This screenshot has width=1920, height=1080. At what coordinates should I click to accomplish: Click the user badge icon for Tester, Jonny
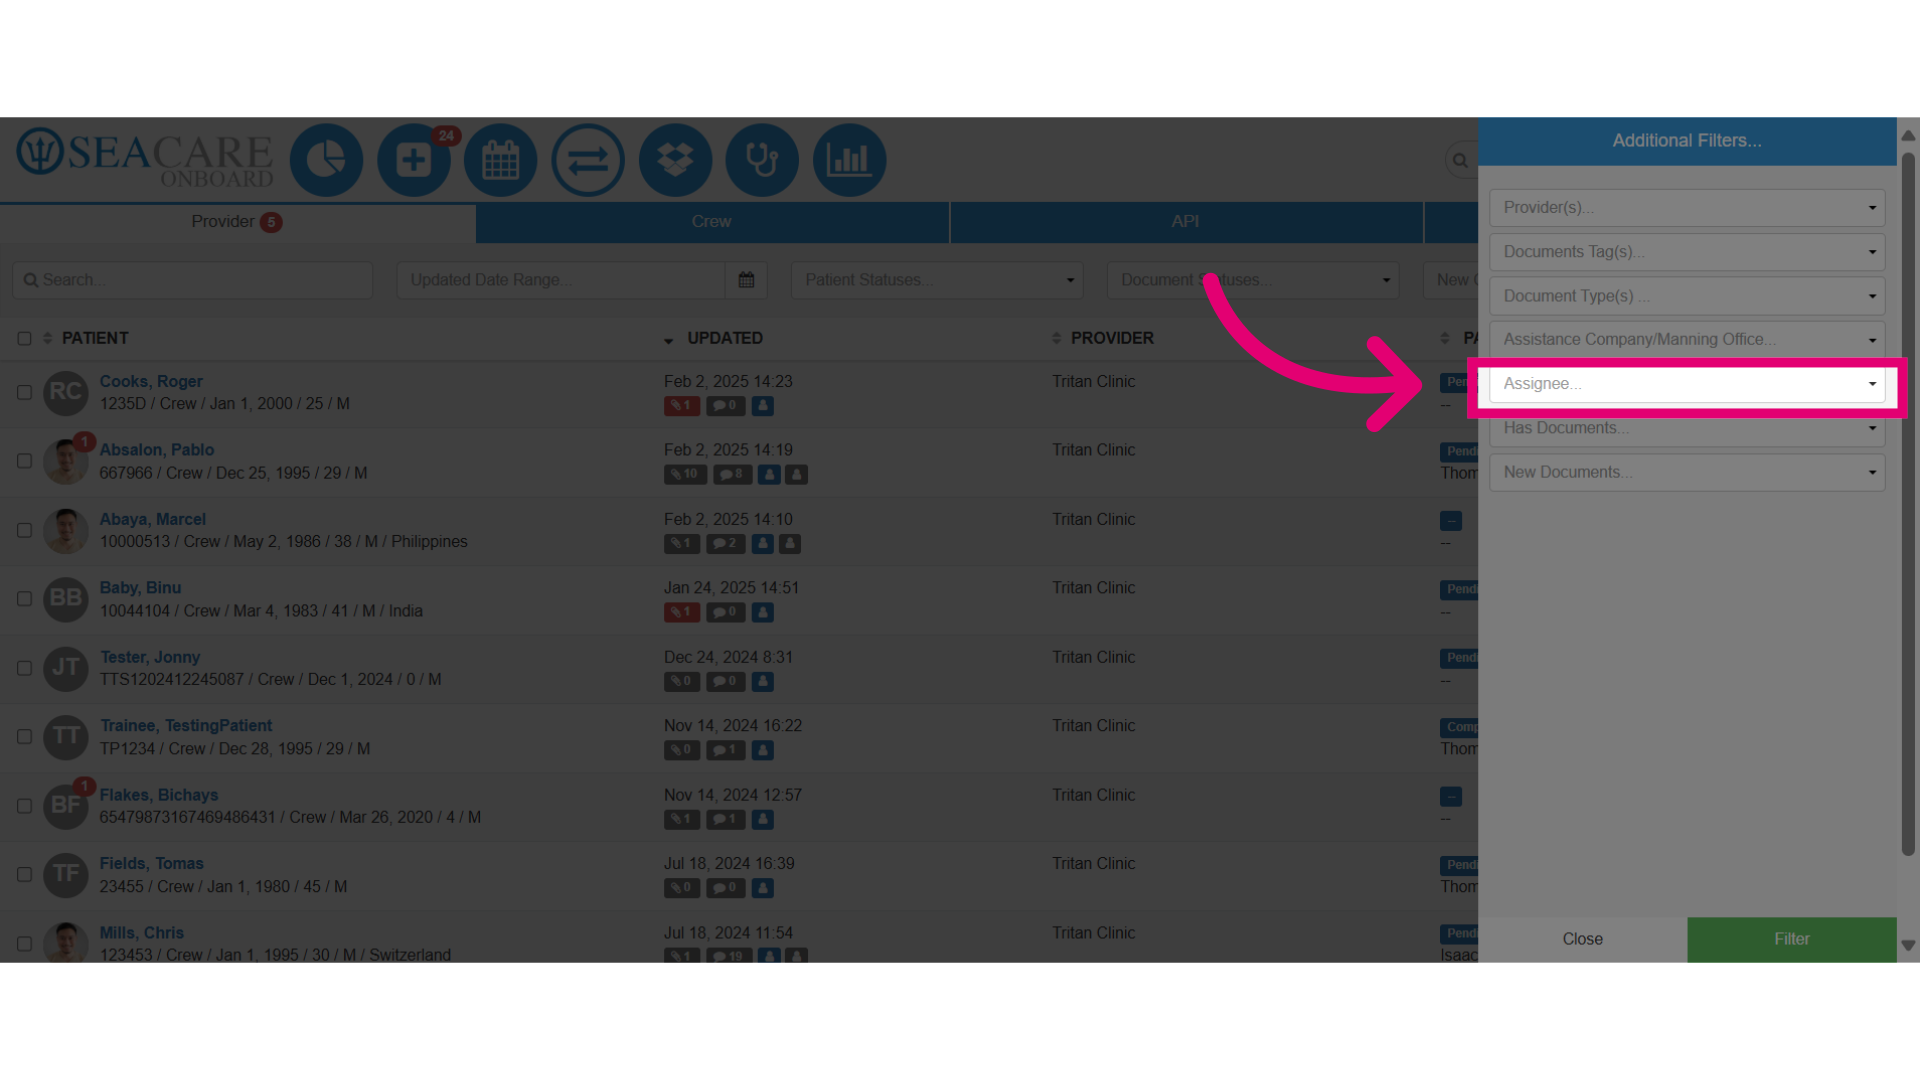tap(763, 682)
